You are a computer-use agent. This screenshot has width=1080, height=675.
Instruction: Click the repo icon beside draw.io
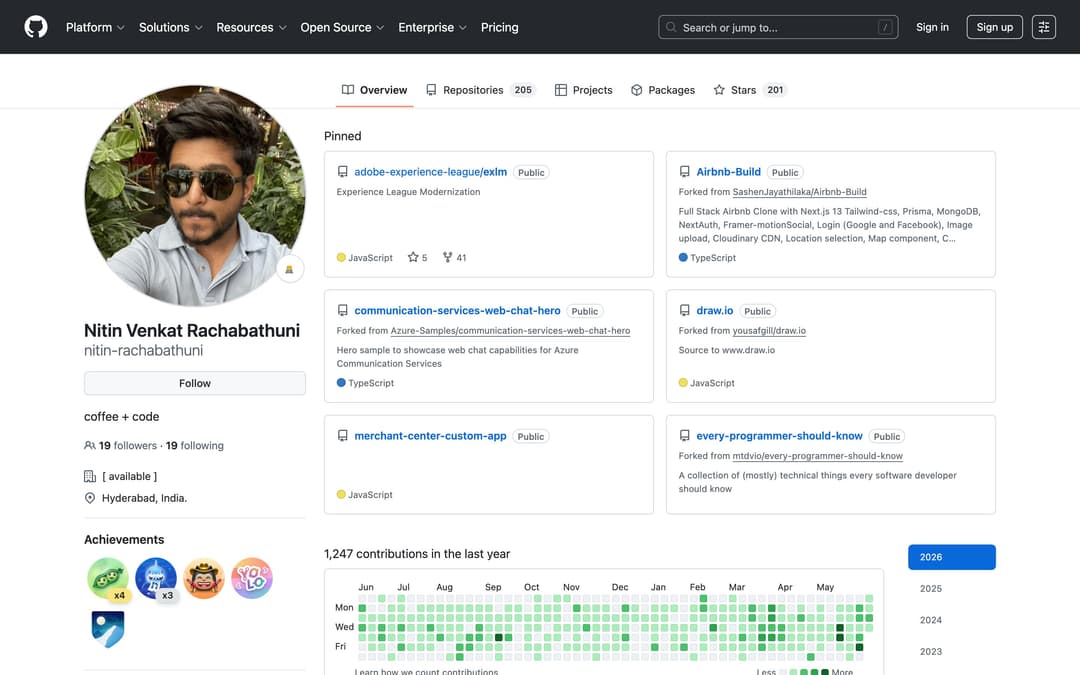684,311
